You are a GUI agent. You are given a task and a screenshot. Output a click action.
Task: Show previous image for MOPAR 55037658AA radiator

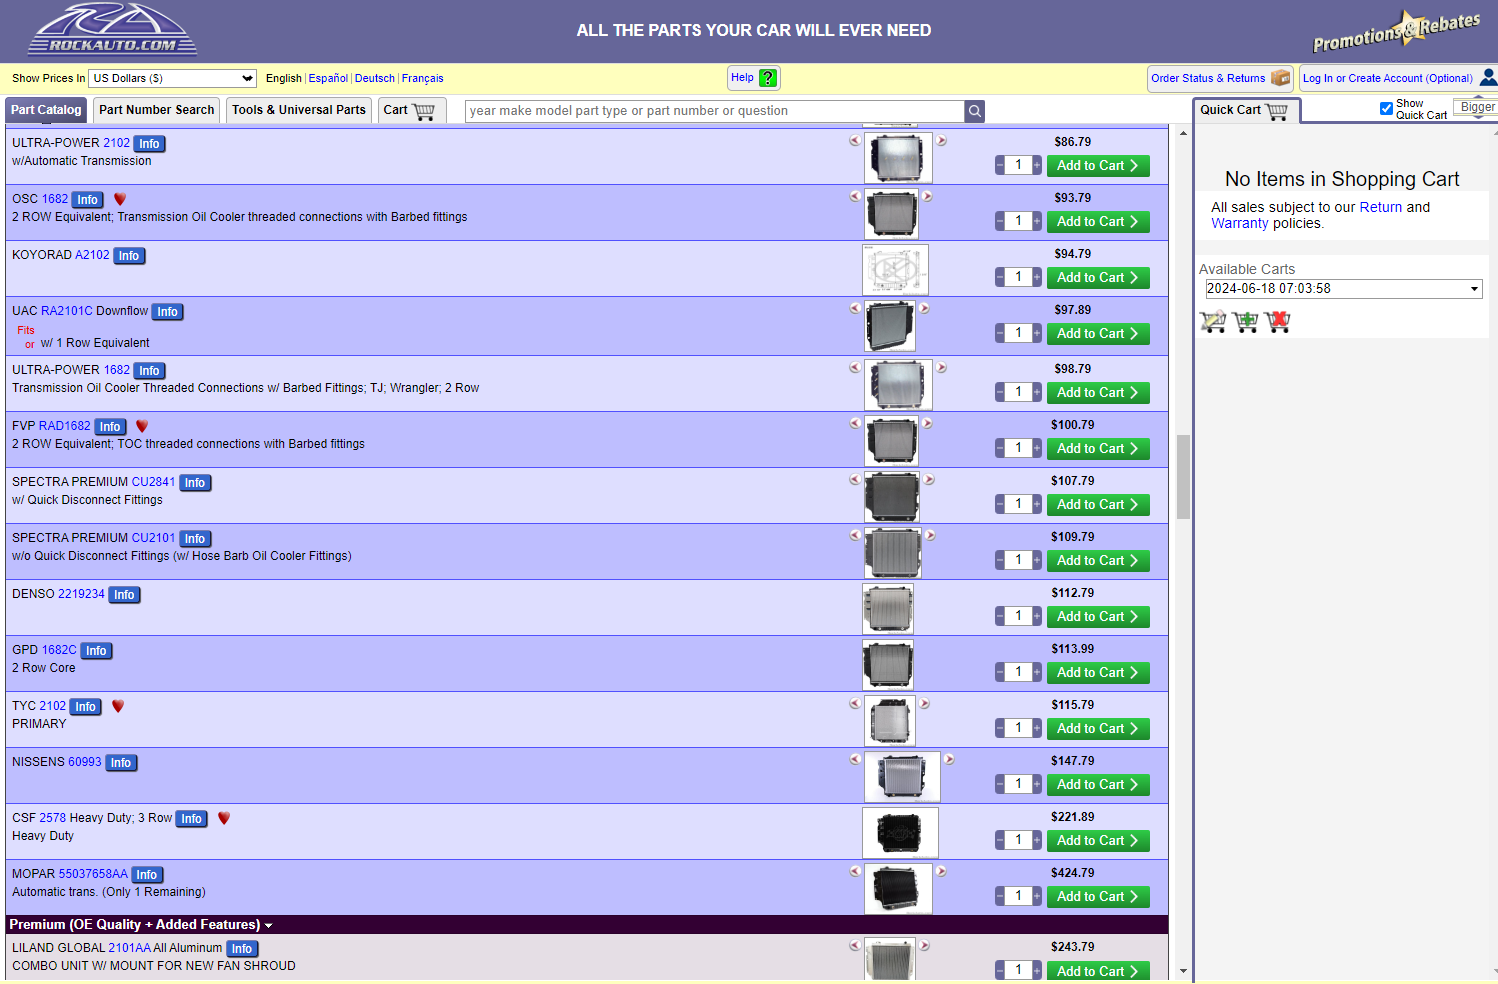click(855, 871)
